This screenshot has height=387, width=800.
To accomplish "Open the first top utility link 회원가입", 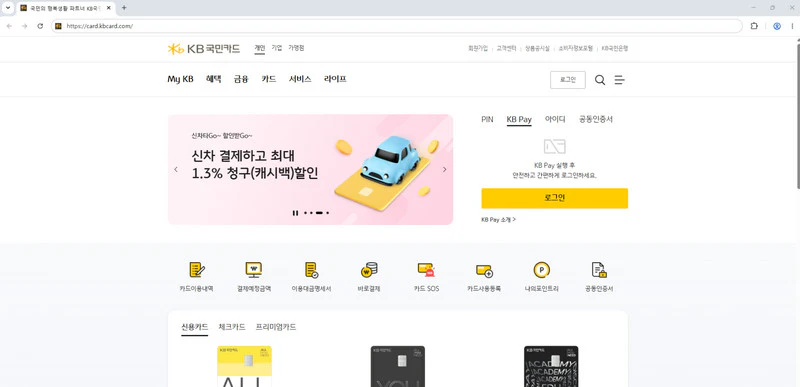I will [x=478, y=48].
